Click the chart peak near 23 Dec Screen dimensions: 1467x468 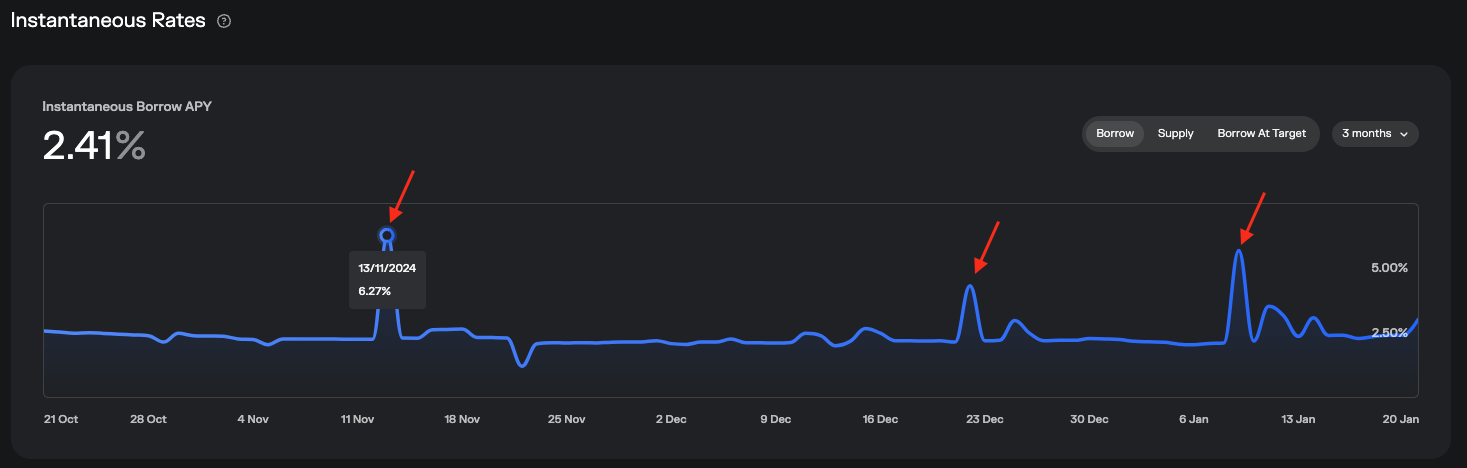point(969,287)
